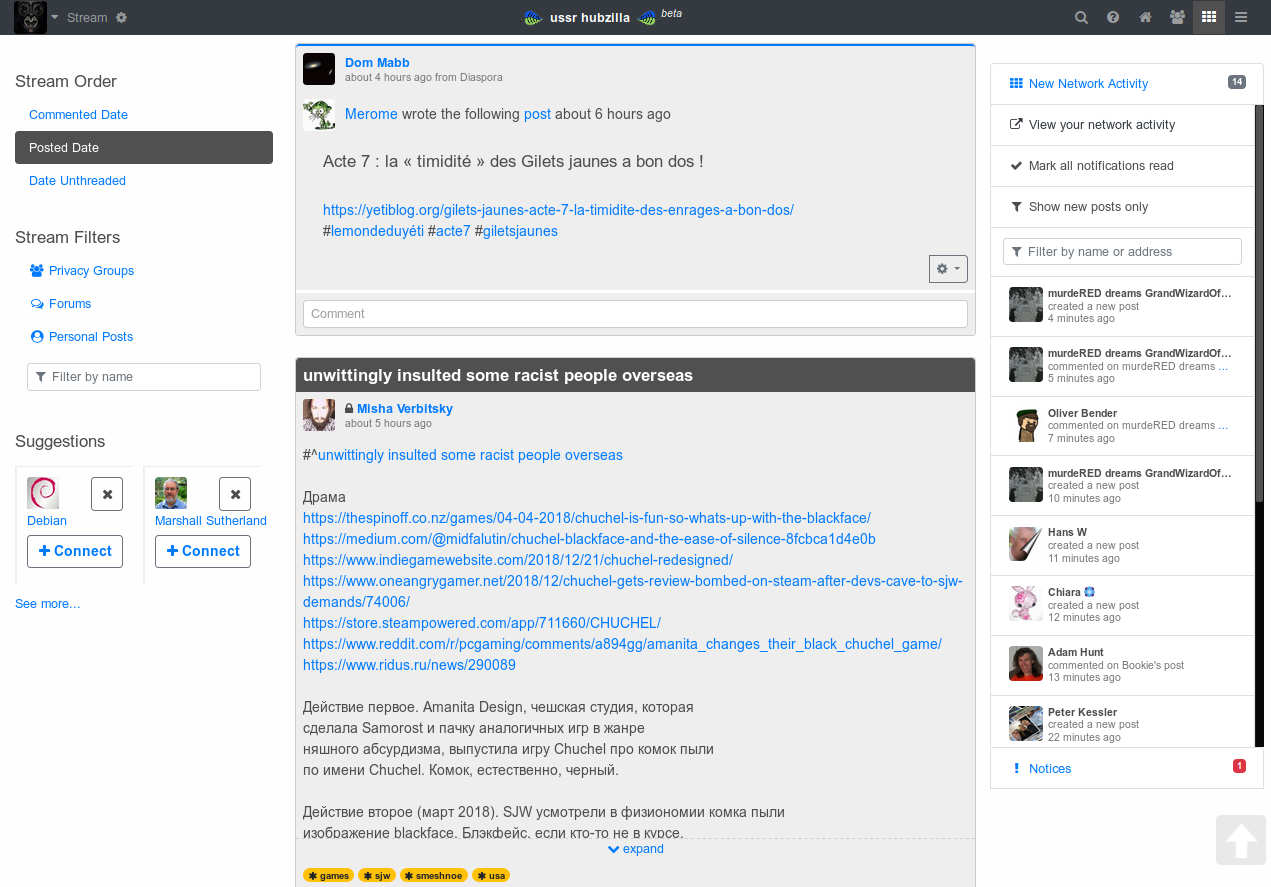1271x887 pixels.
Task: Click the yellow games tag badge
Action: pos(329,876)
